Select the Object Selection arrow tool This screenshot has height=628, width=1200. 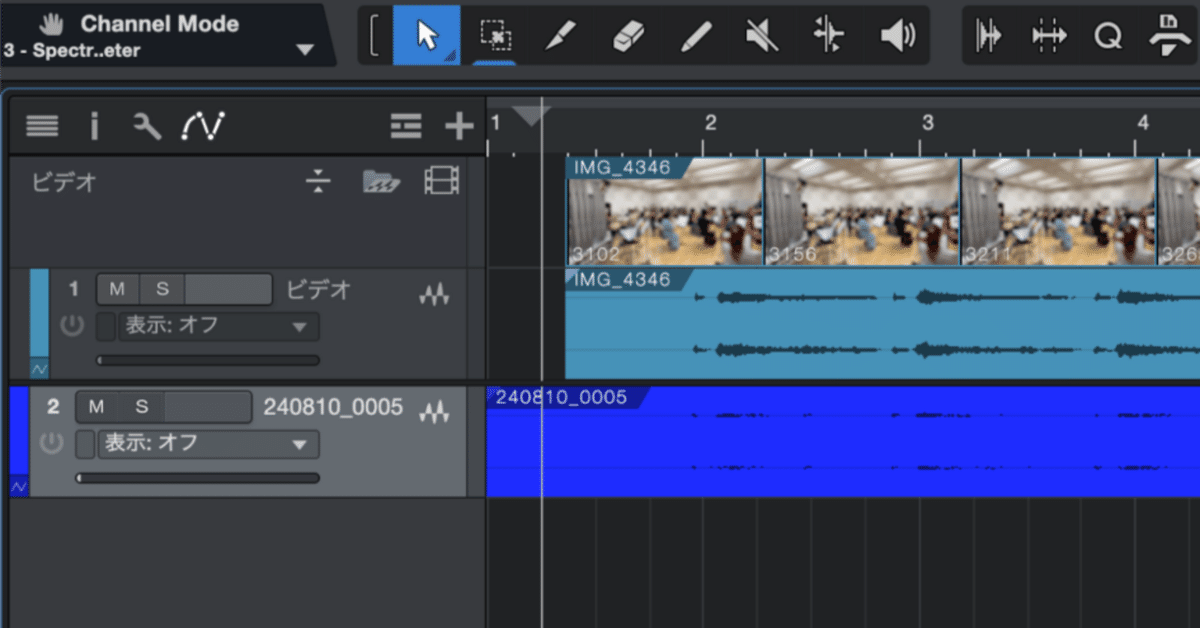tap(426, 33)
